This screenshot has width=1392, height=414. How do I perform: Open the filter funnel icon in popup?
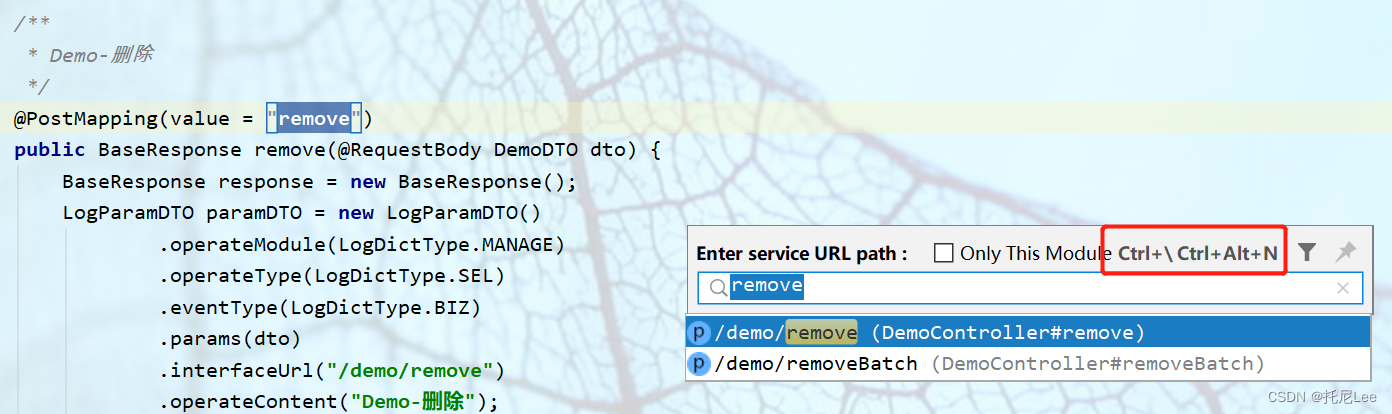(x=1307, y=252)
